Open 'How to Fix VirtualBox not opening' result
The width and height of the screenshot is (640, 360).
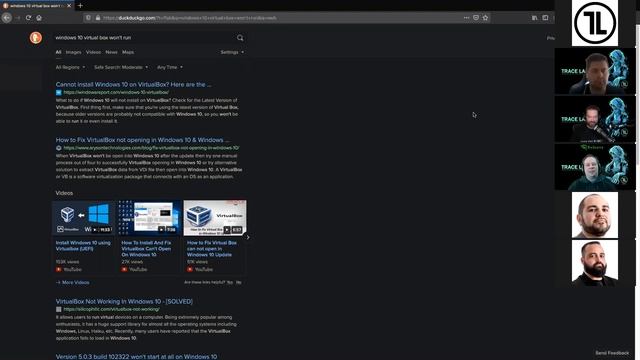(142, 140)
